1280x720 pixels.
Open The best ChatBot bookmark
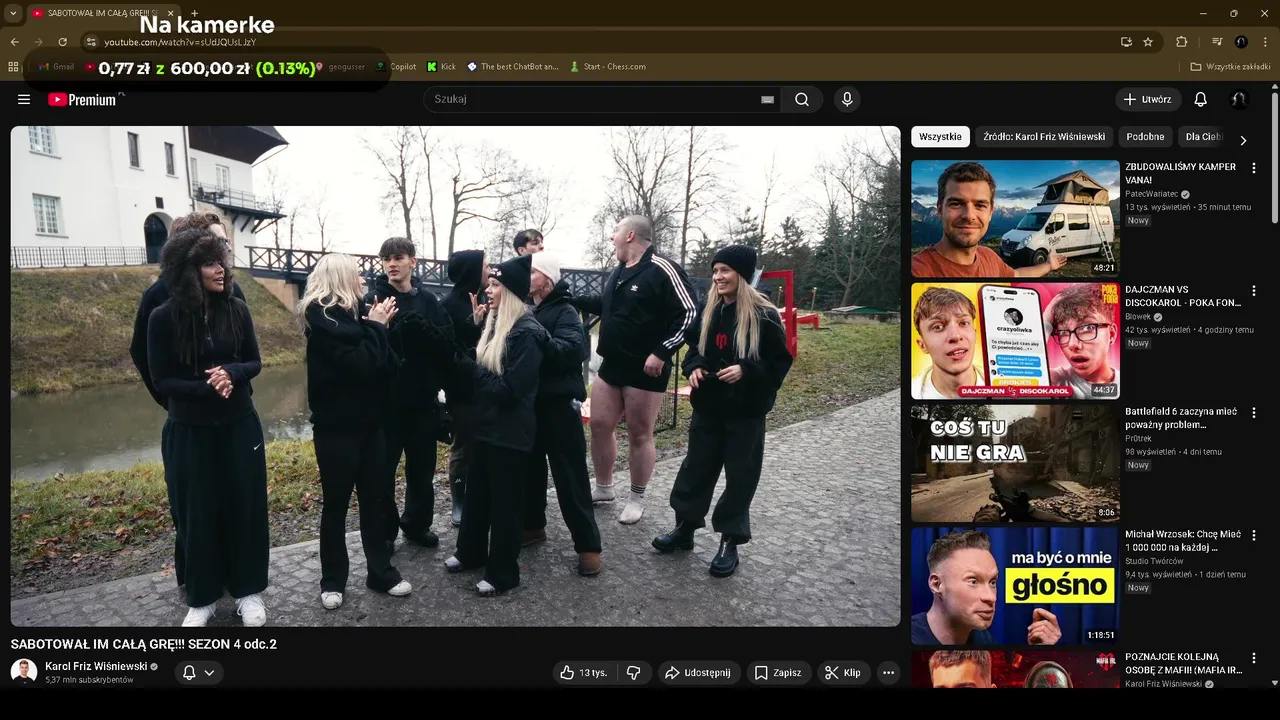pyautogui.click(x=513, y=67)
